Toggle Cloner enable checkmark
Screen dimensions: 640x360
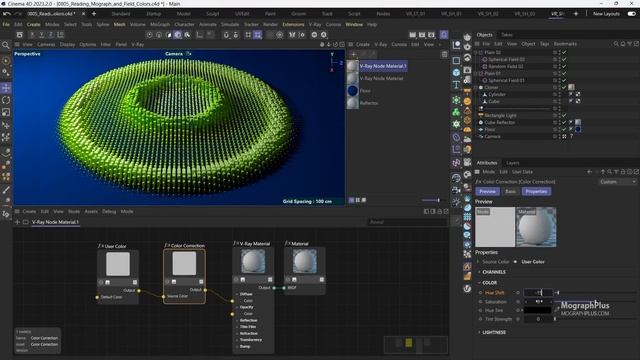[x=564, y=87]
